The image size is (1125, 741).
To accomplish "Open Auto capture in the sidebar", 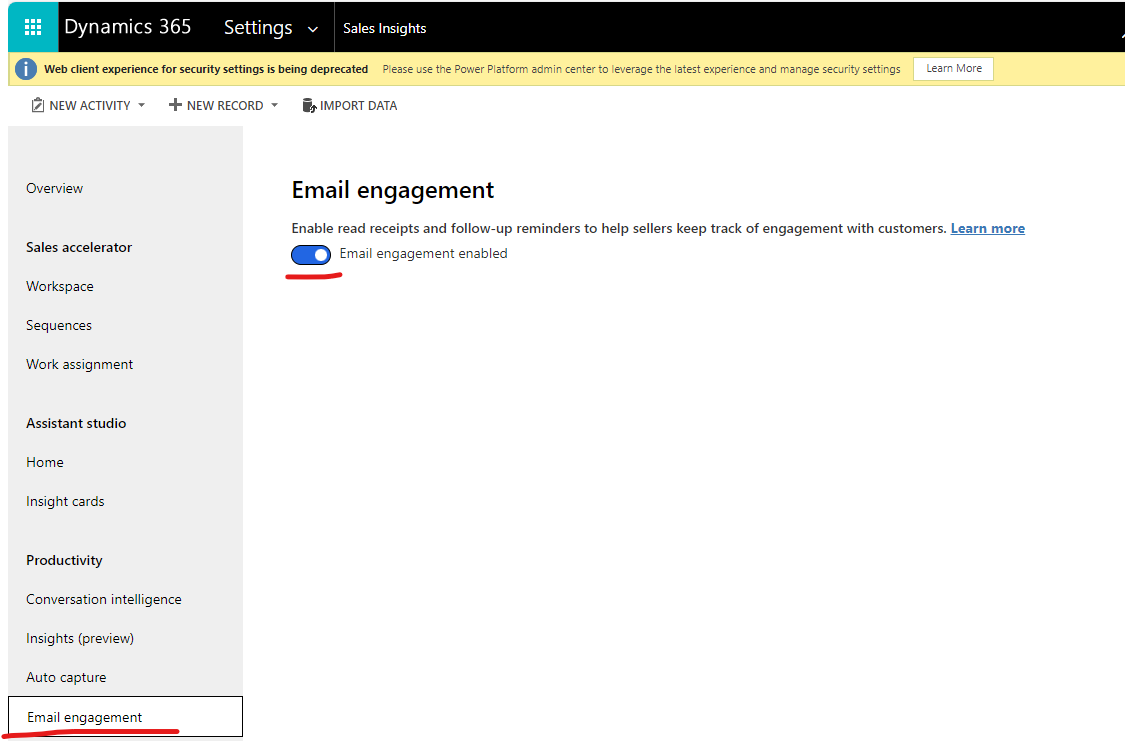I will 66,677.
